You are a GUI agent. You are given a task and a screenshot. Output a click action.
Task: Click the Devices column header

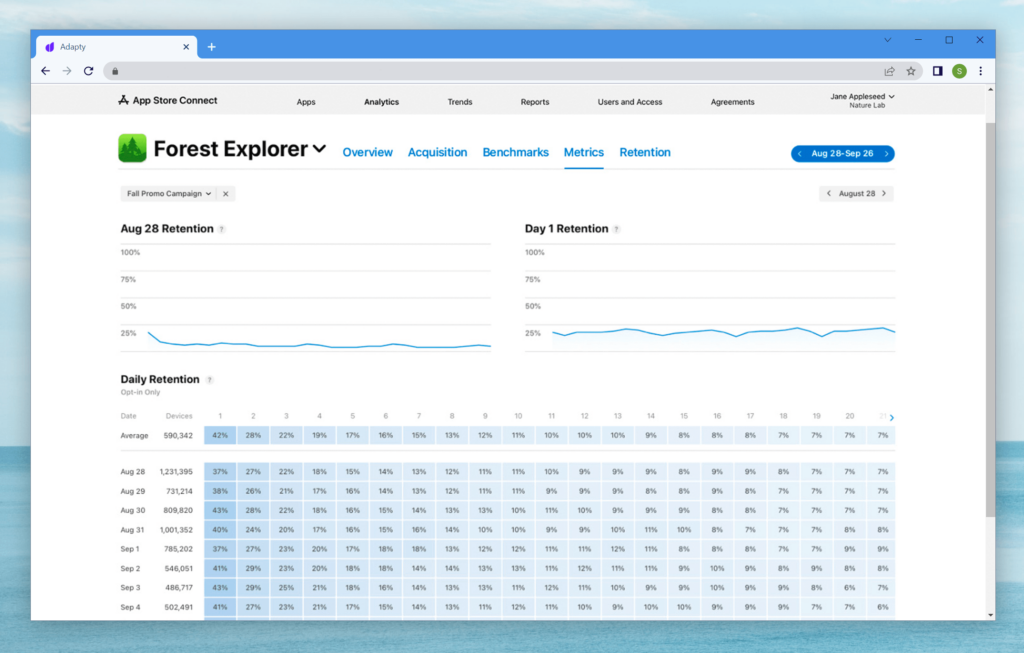(179, 417)
